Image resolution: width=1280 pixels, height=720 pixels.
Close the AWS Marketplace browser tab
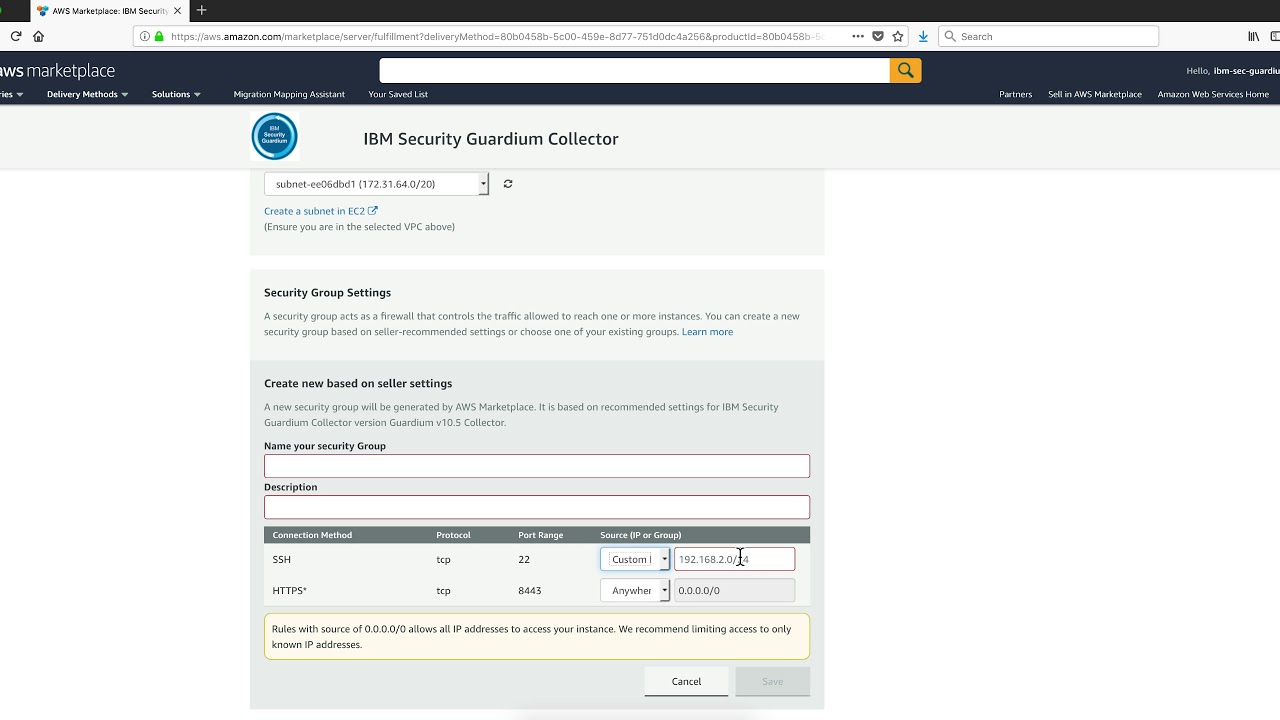pos(177,11)
